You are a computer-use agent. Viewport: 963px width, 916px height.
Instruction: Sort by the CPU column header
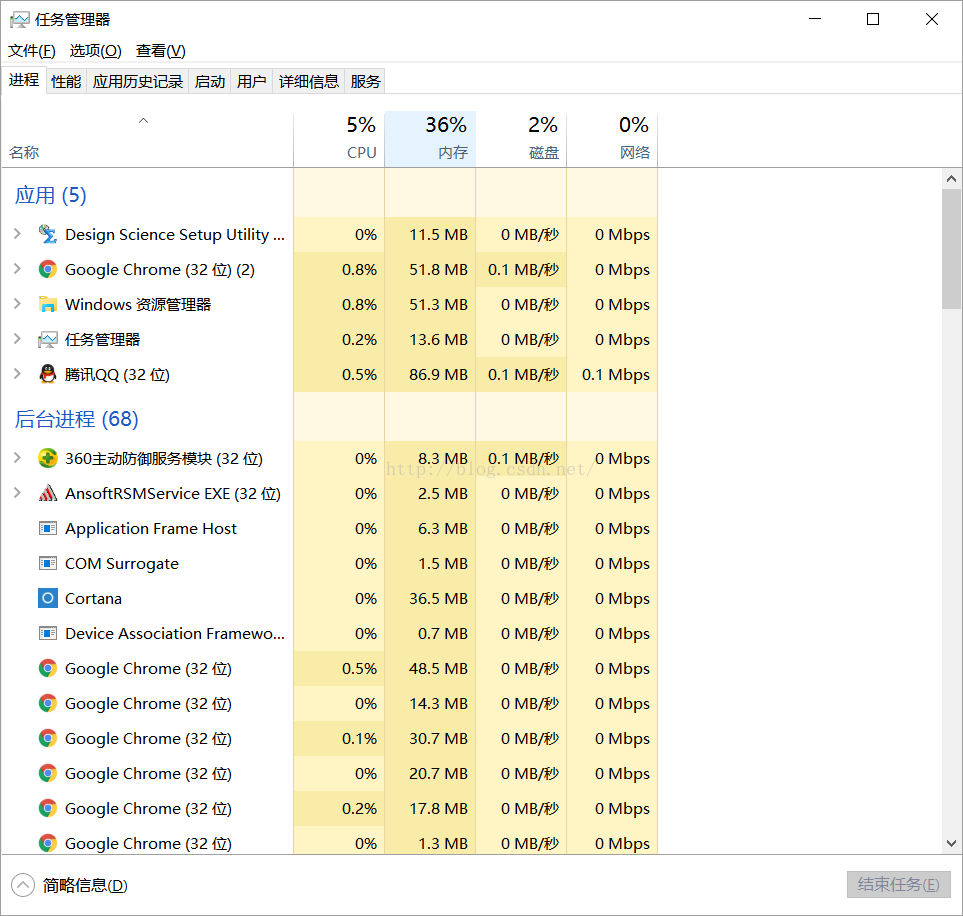coord(339,140)
